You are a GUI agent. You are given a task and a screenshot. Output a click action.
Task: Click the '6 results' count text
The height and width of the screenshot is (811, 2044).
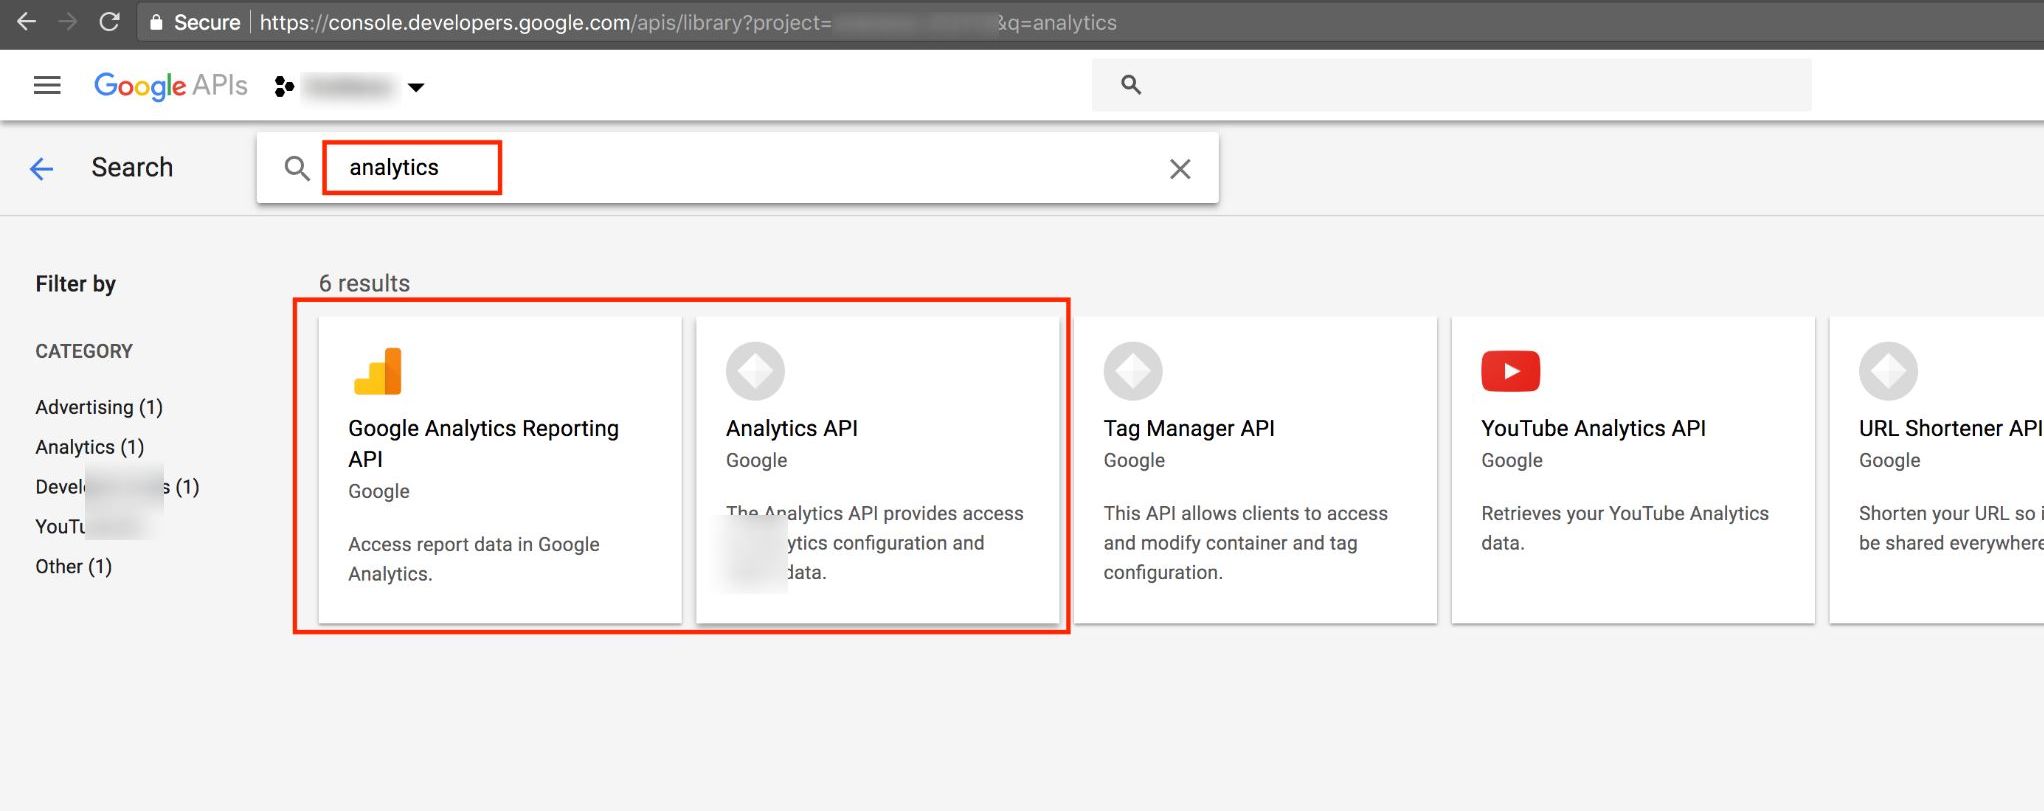[364, 283]
